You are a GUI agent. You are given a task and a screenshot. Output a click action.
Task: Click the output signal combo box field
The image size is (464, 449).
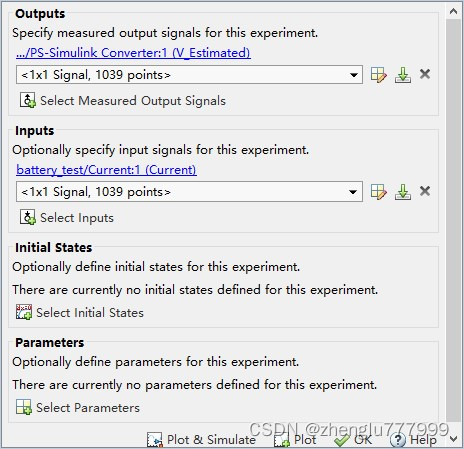189,75
